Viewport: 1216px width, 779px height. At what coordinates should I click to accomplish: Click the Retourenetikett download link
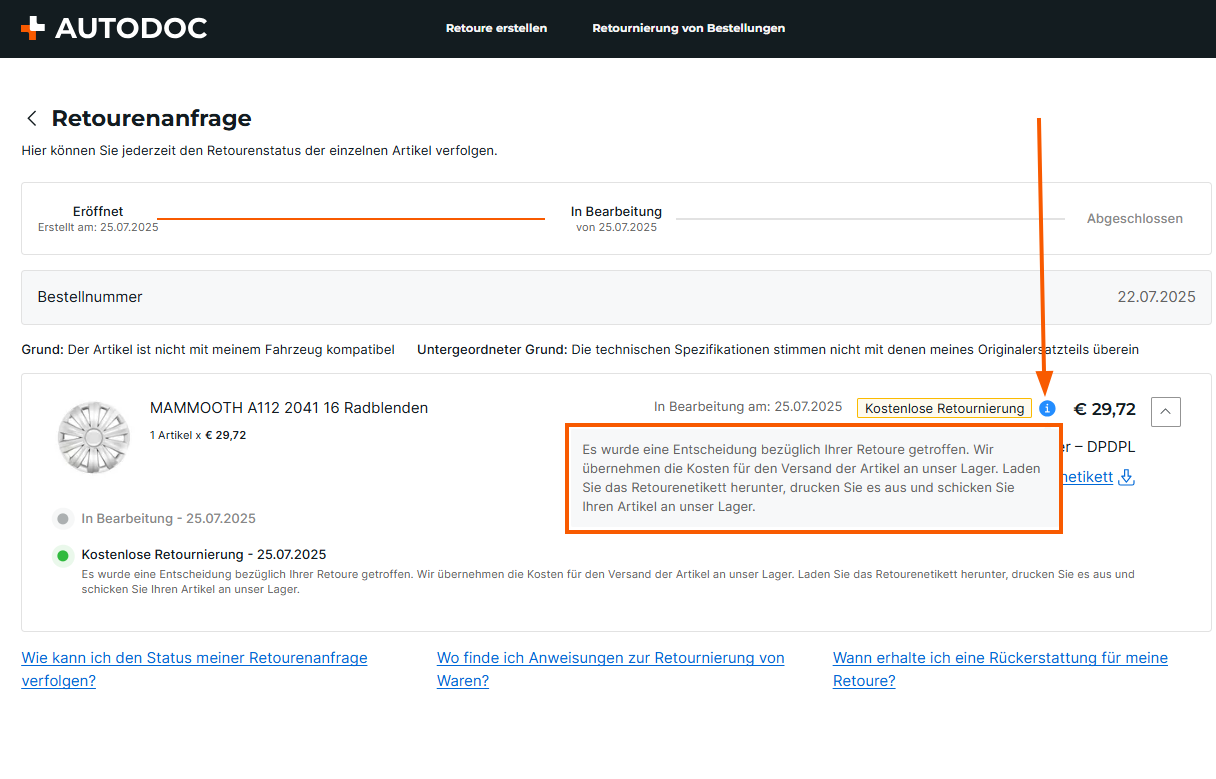1086,477
